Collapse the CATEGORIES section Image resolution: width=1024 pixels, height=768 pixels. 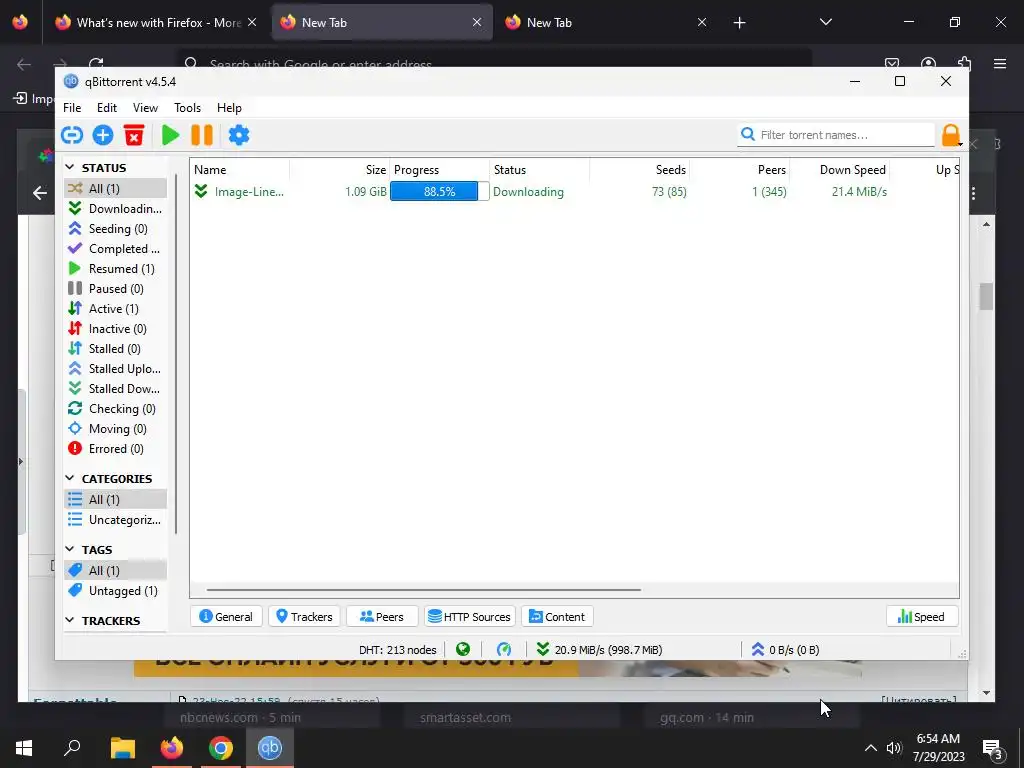(x=70, y=479)
